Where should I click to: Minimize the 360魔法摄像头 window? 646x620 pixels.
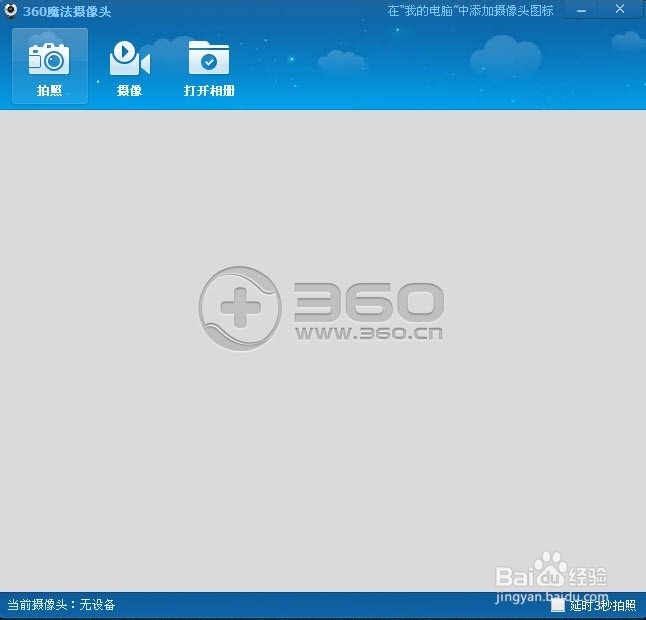(x=581, y=10)
